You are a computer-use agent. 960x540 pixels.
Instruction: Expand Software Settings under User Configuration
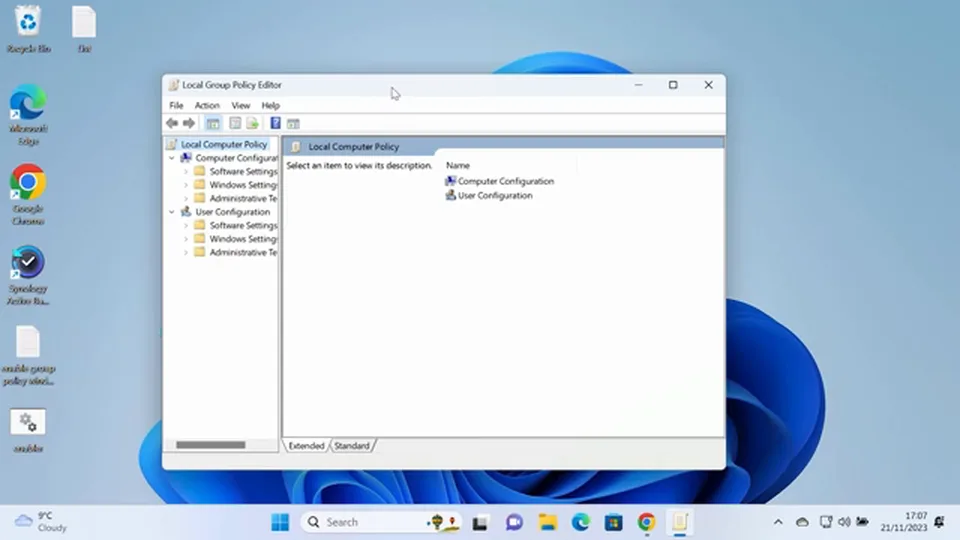(x=186, y=225)
